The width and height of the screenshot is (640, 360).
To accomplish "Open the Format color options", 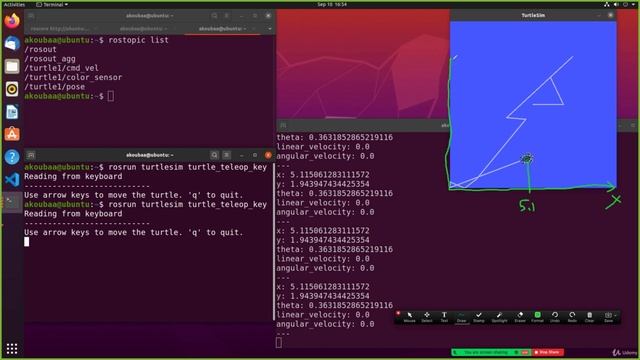I will coord(538,317).
